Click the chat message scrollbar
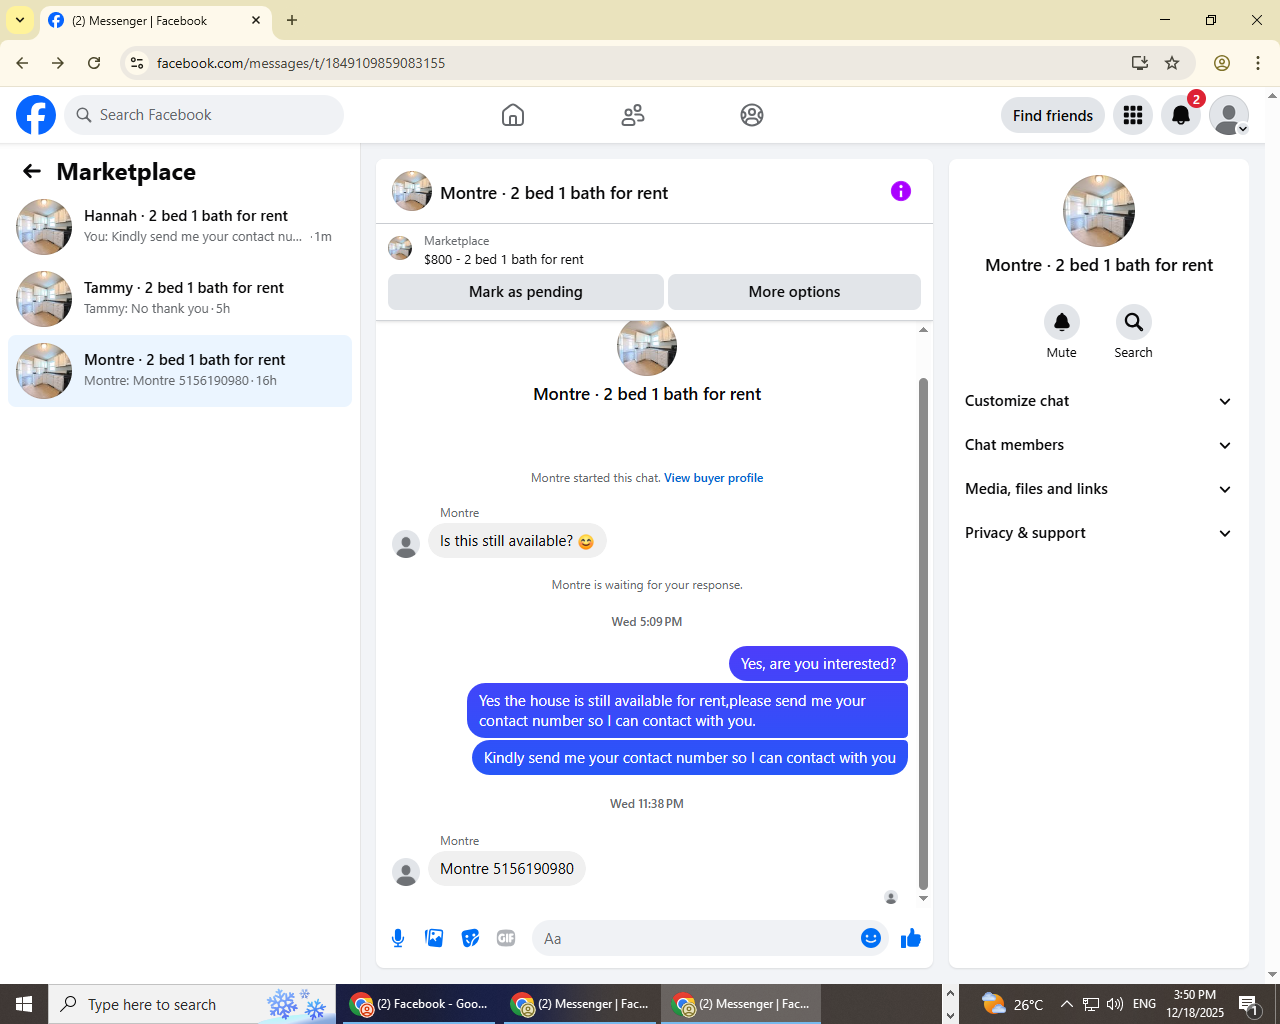This screenshot has width=1280, height=1024. click(923, 633)
